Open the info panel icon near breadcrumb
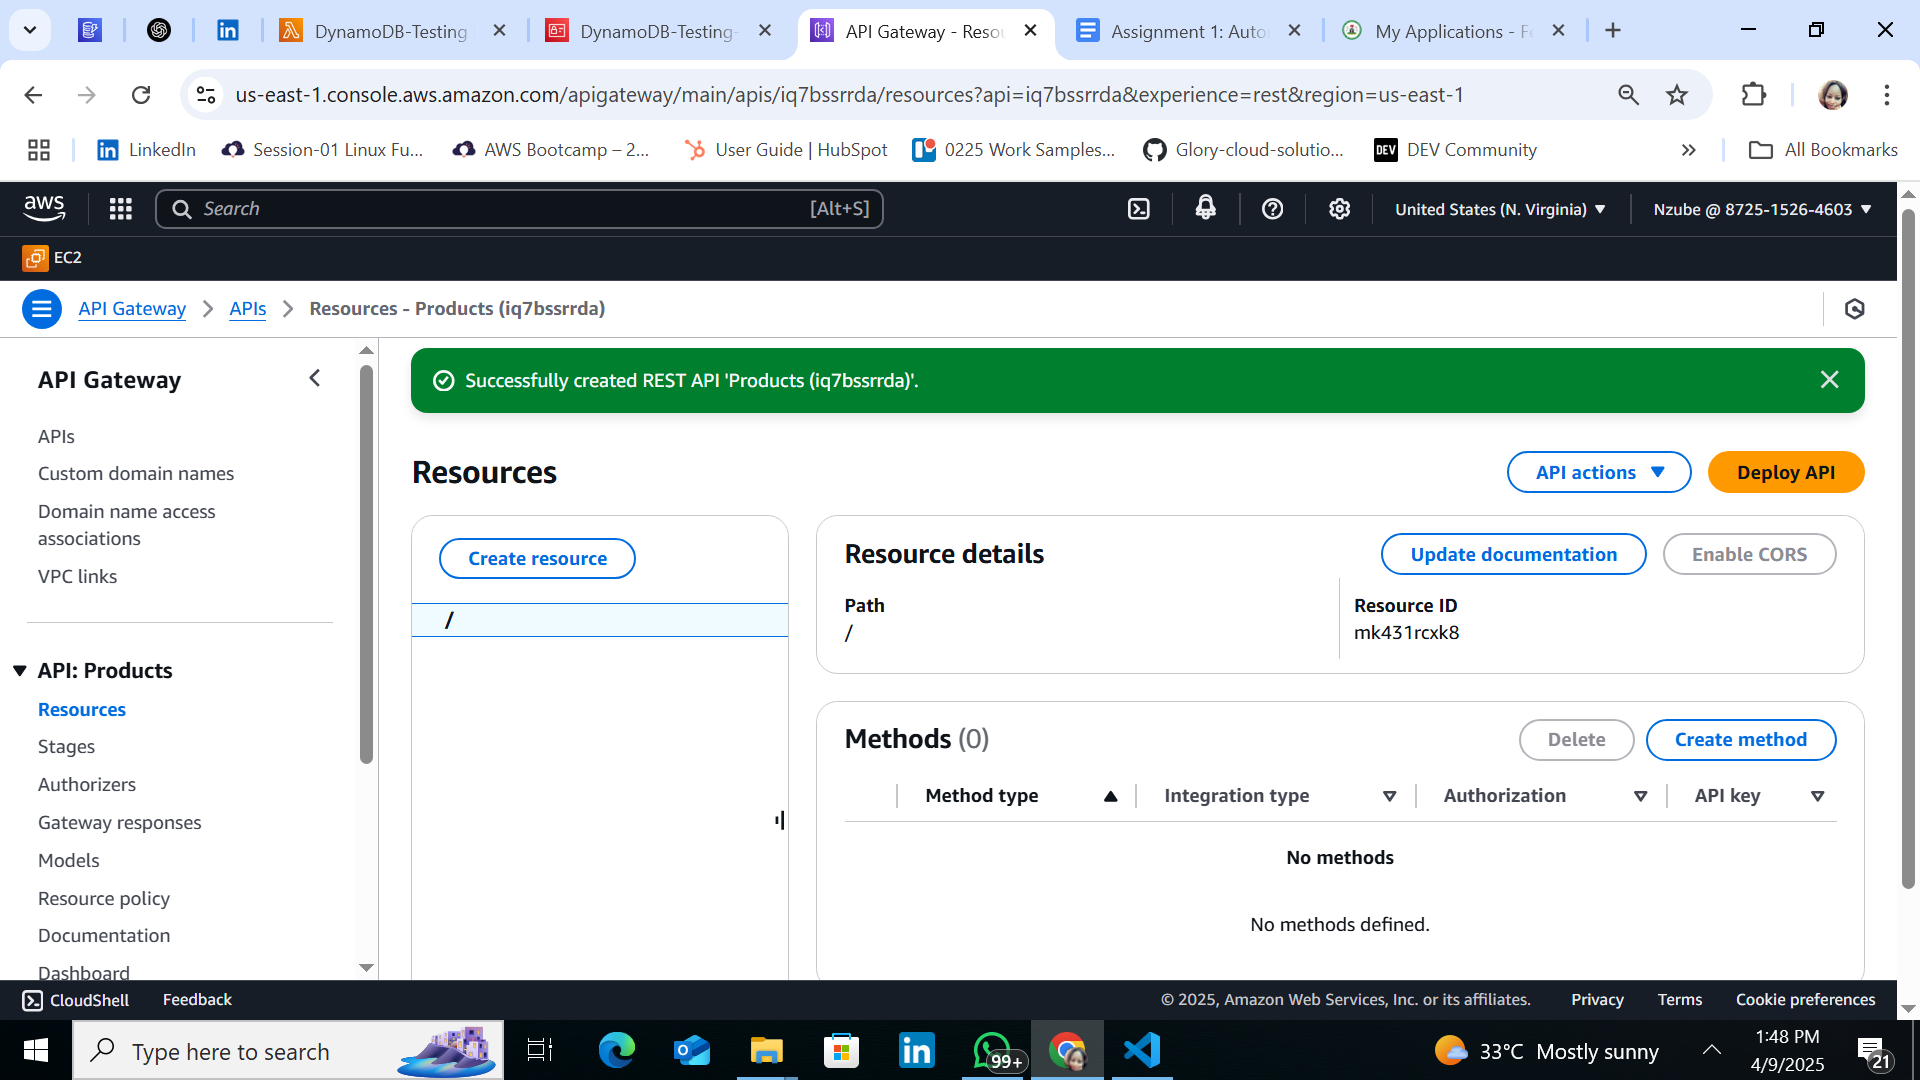This screenshot has width=1920, height=1080. tap(1855, 309)
